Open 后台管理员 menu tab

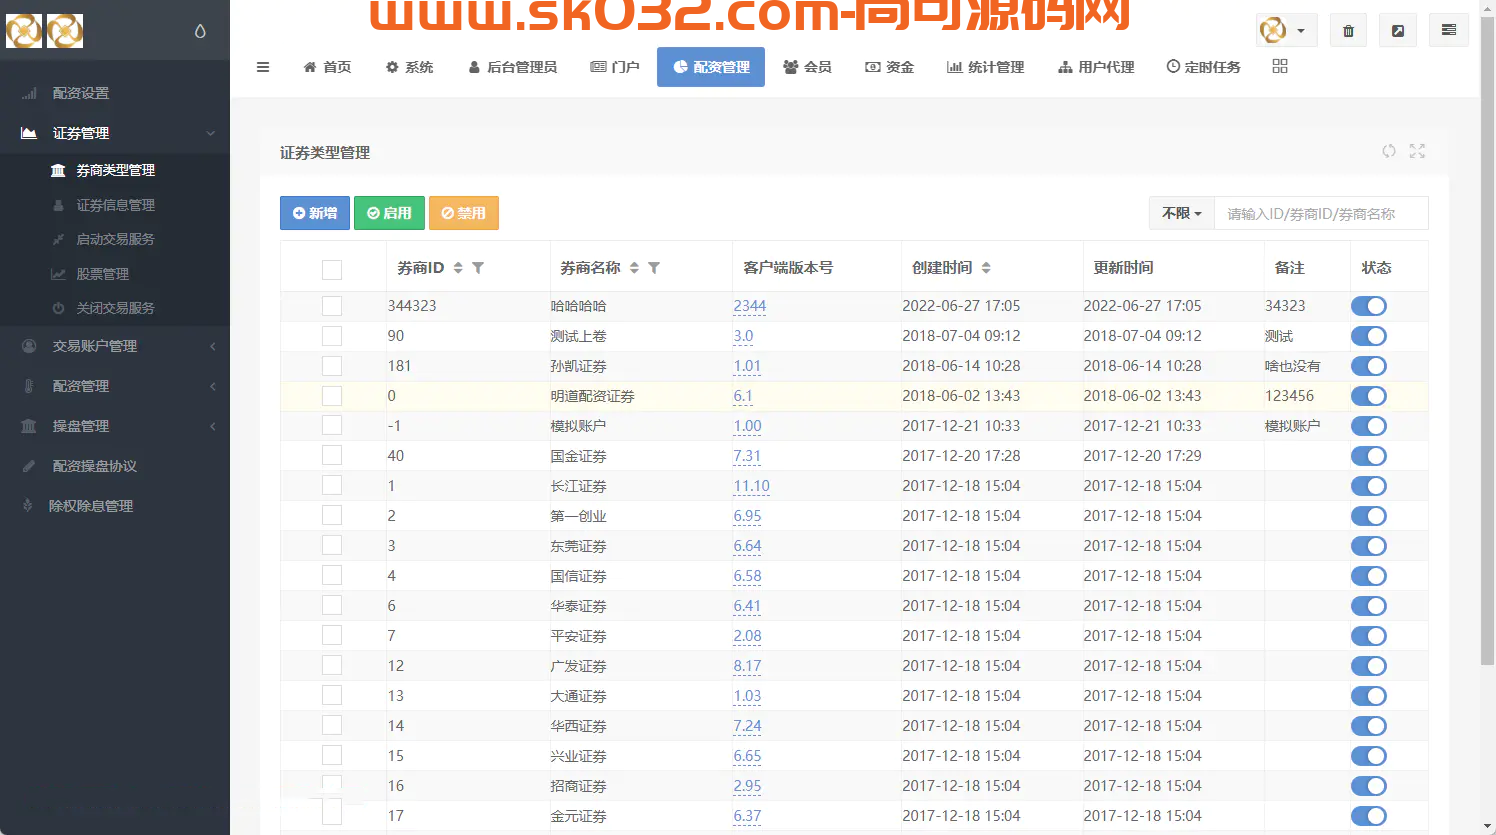point(513,67)
